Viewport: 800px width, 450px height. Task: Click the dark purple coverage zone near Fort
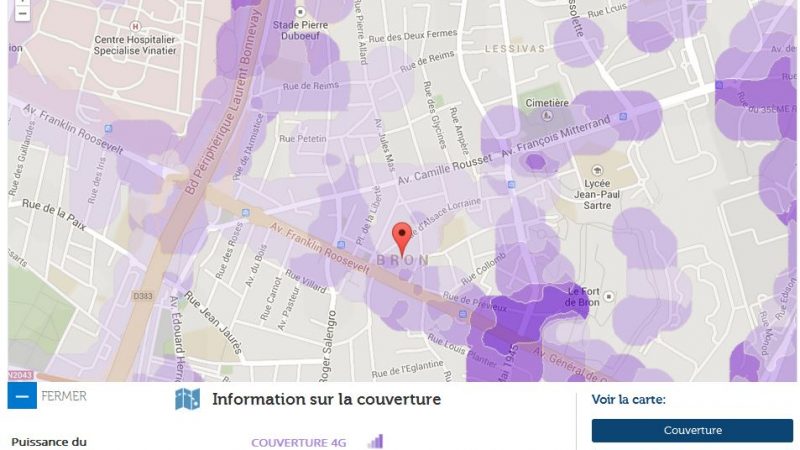coord(531,311)
